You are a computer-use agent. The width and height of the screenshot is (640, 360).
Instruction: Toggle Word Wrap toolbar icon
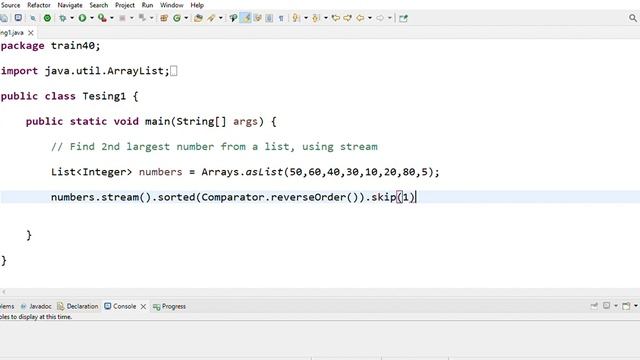[258, 18]
